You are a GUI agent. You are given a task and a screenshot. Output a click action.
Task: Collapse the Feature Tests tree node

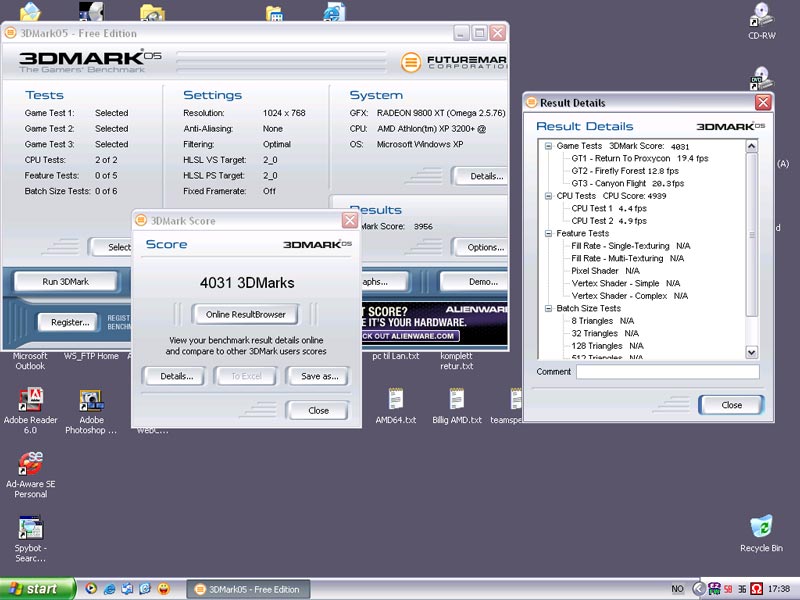click(548, 234)
